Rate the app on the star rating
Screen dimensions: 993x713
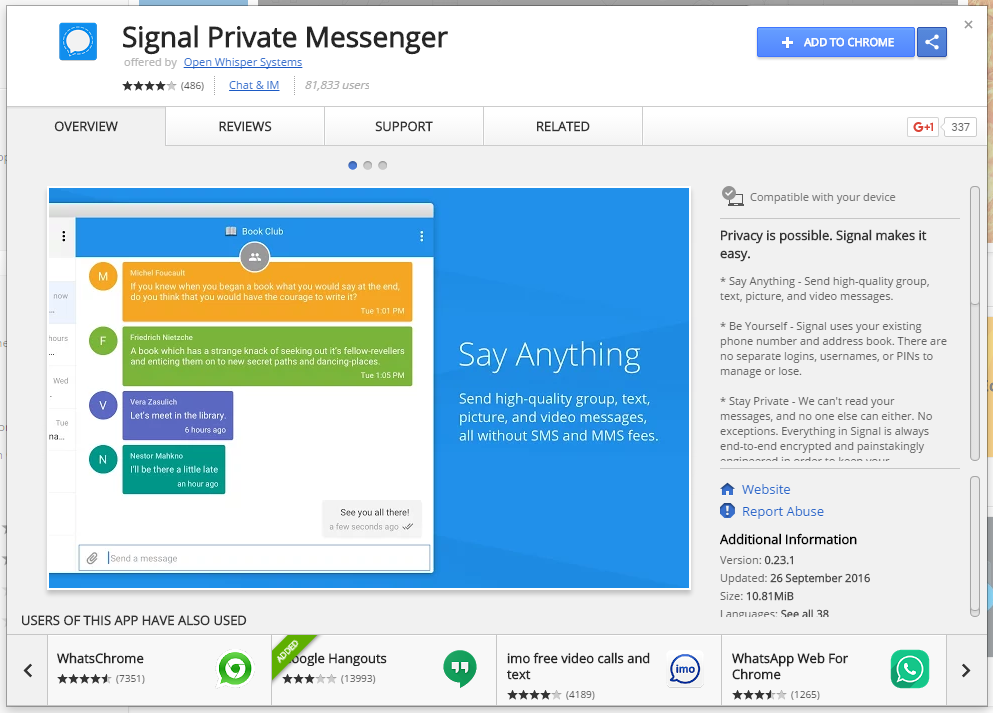point(148,85)
